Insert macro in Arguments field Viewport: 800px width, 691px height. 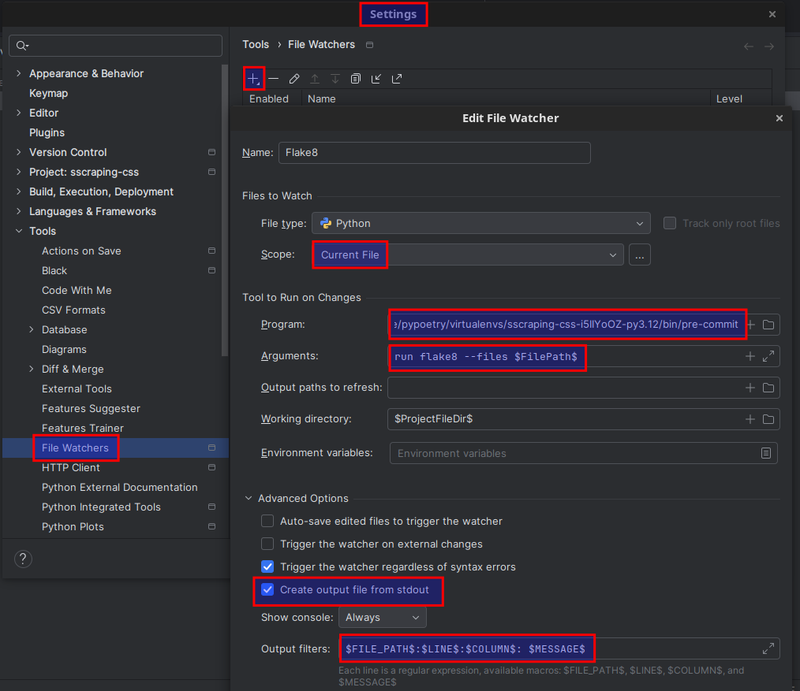(750, 356)
